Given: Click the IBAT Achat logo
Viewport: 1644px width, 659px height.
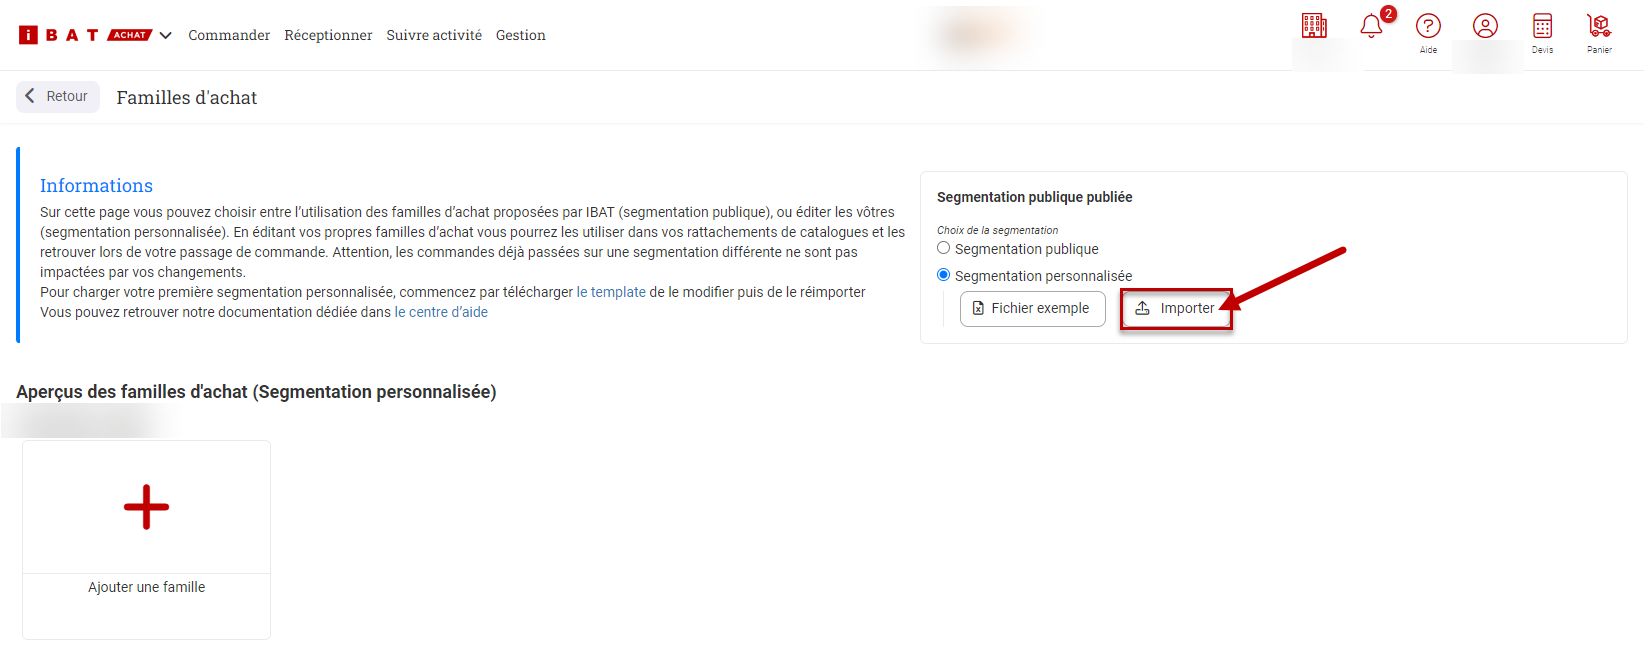Looking at the screenshot, I should pyautogui.click(x=84, y=35).
